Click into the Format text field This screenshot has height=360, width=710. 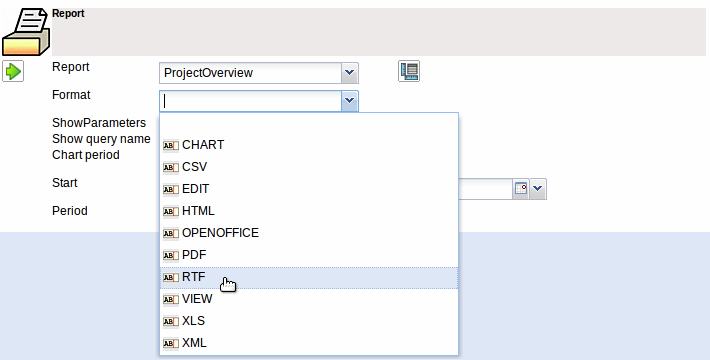(x=250, y=101)
